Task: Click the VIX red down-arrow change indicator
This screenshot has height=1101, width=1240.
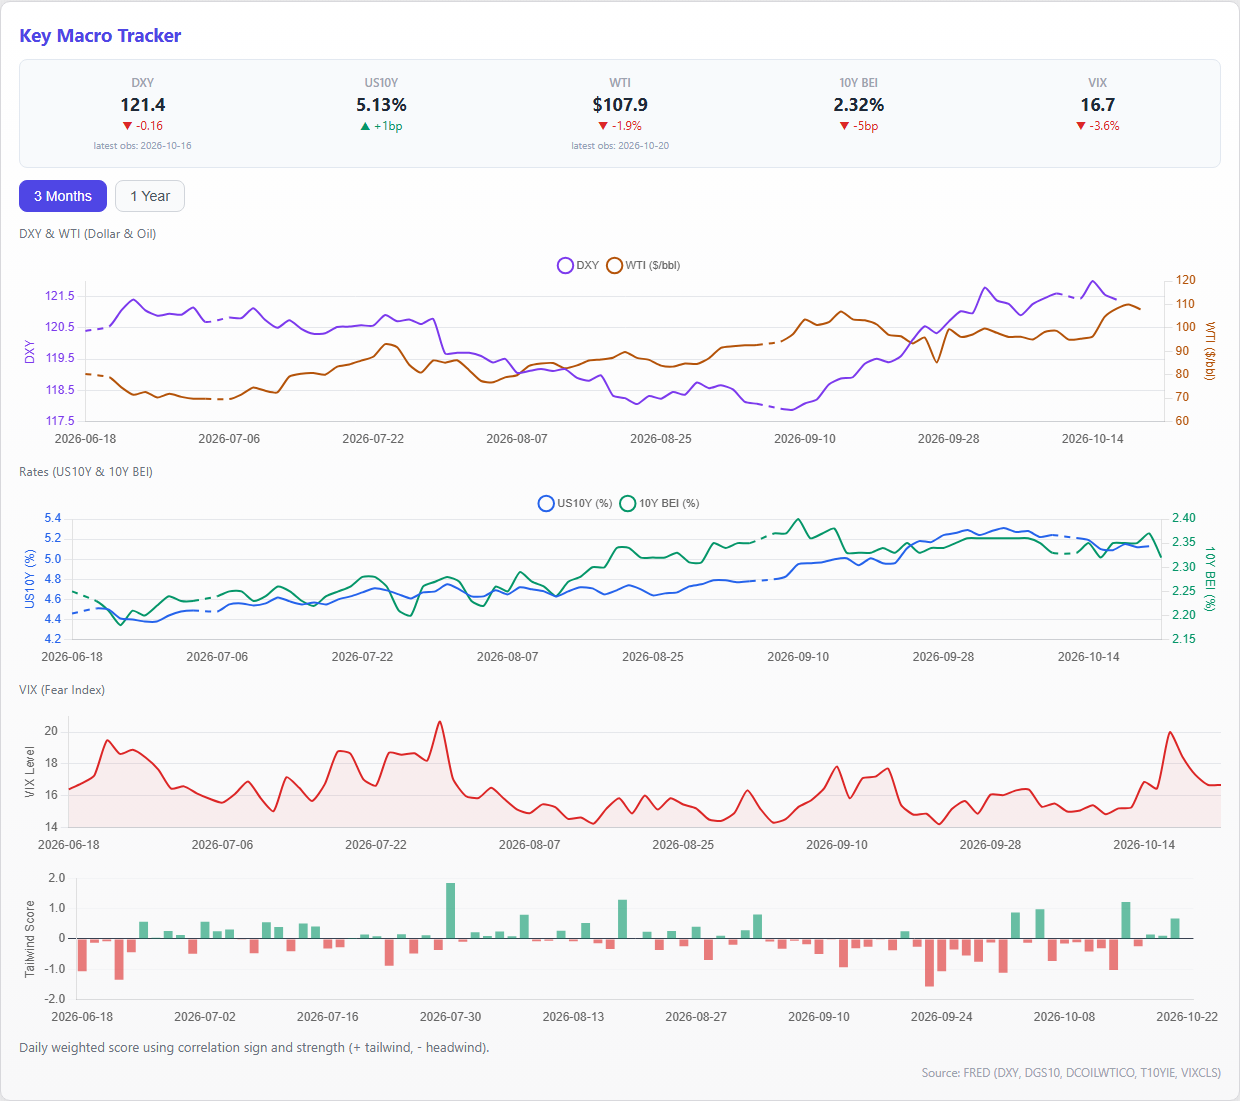Action: pos(1081,126)
